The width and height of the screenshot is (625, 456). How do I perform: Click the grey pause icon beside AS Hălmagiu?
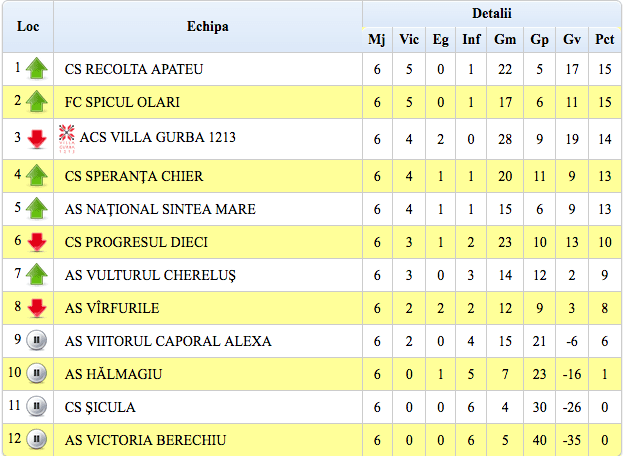tap(37, 373)
